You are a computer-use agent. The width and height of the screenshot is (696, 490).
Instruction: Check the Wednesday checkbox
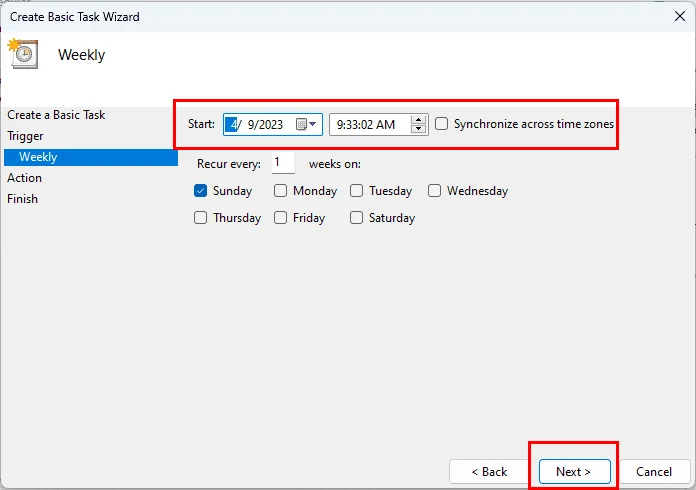434,191
